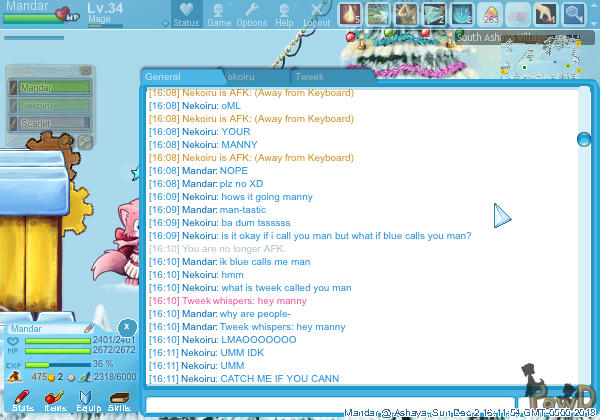Open the Equip panel
The image size is (600, 420).
[x=86, y=401]
